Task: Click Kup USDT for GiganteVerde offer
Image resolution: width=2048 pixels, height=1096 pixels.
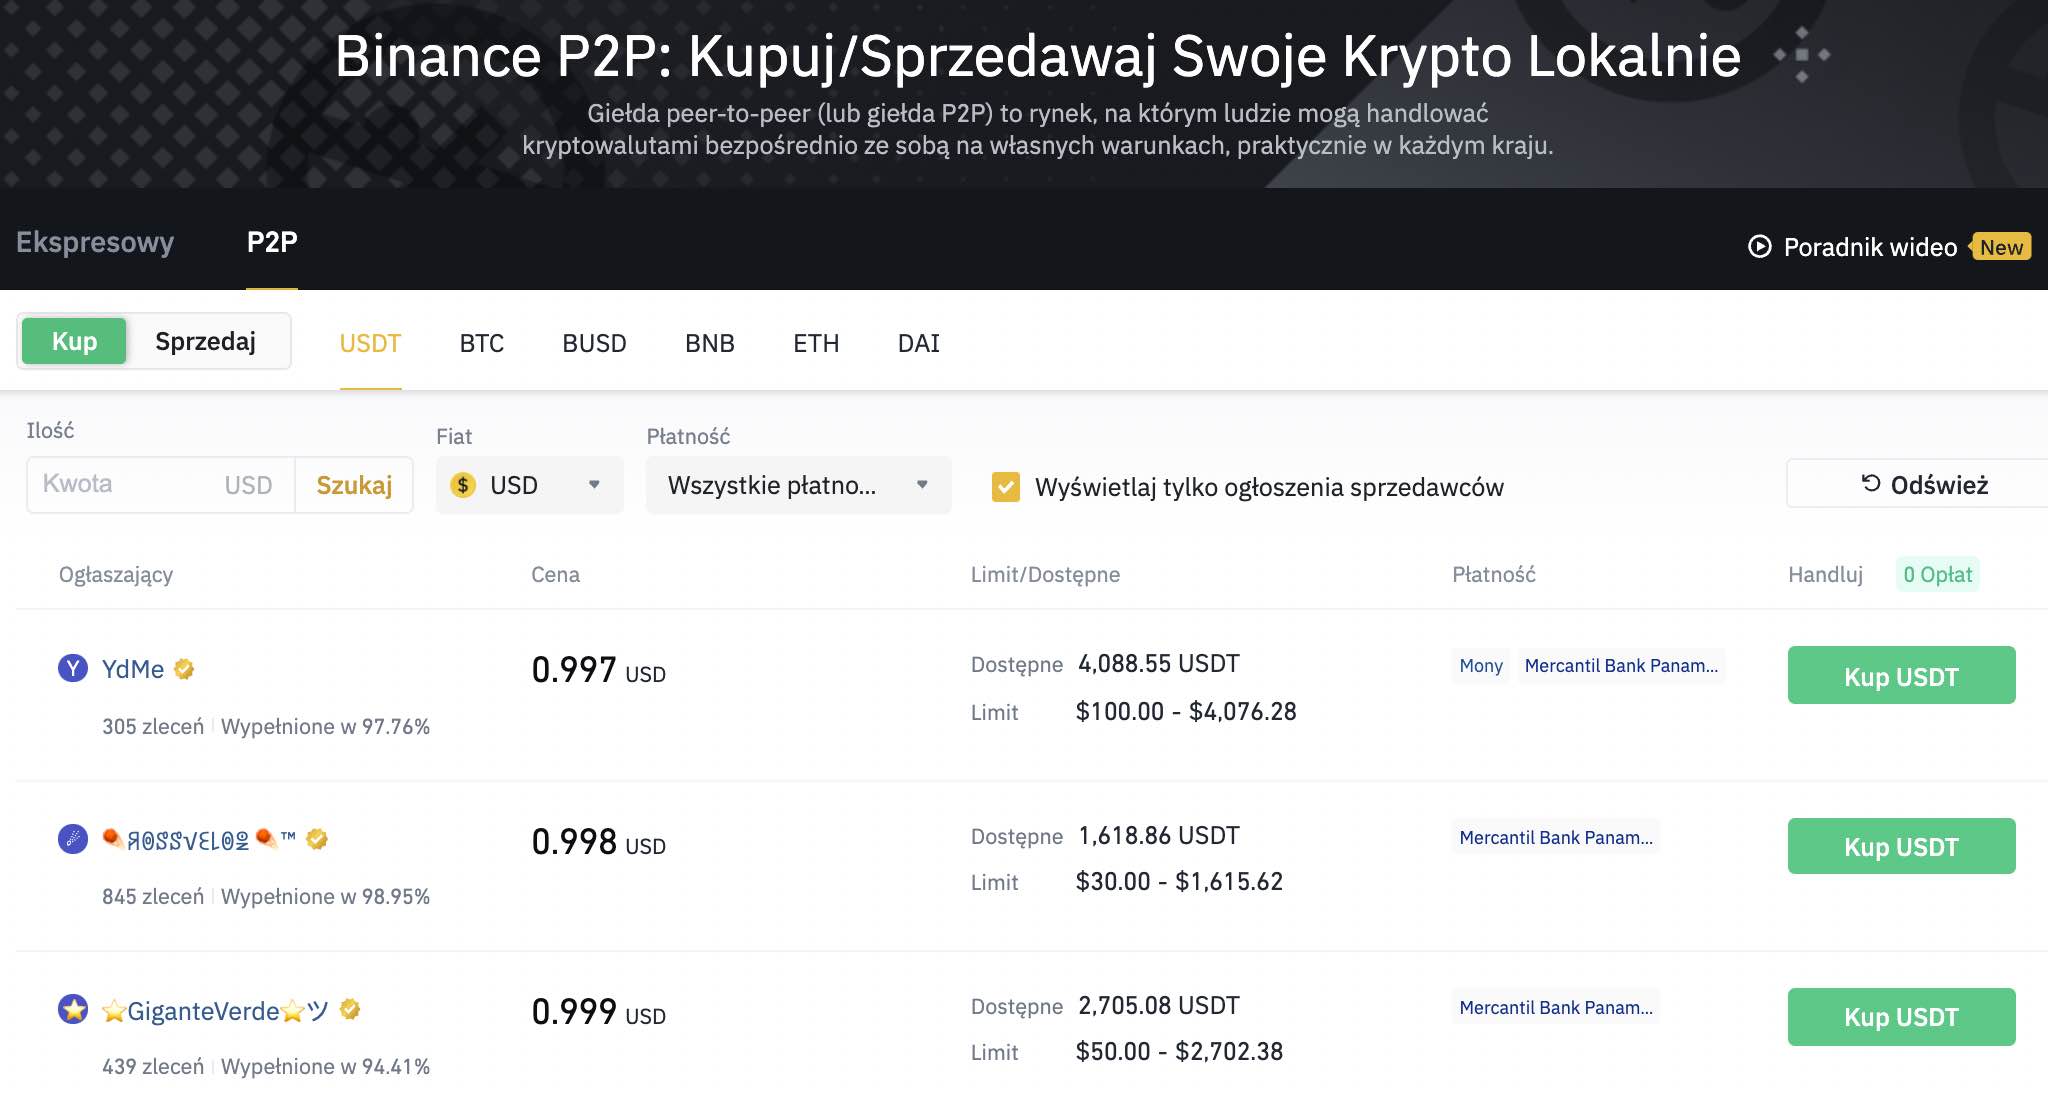Action: click(1901, 1016)
